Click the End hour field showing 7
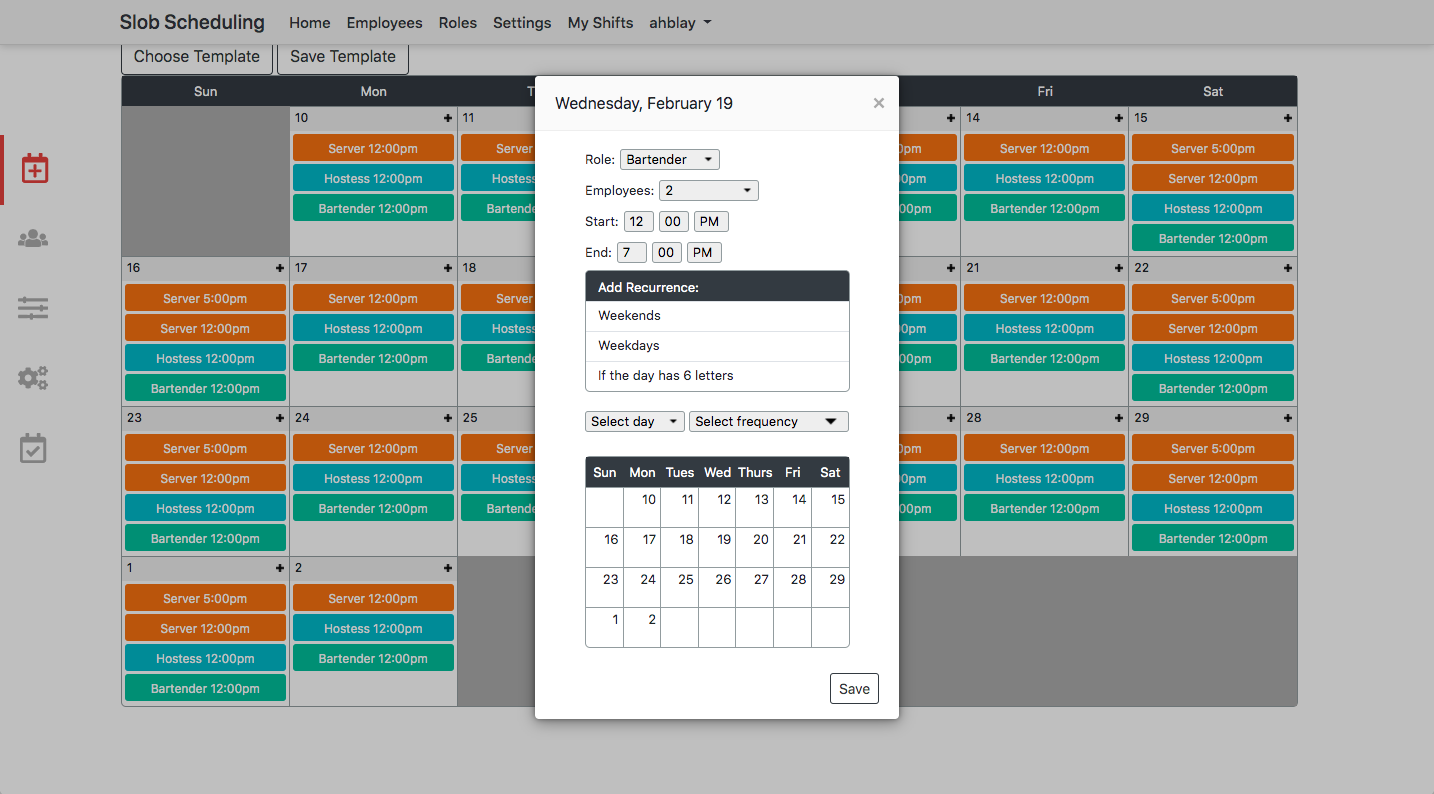The image size is (1434, 794). (632, 253)
